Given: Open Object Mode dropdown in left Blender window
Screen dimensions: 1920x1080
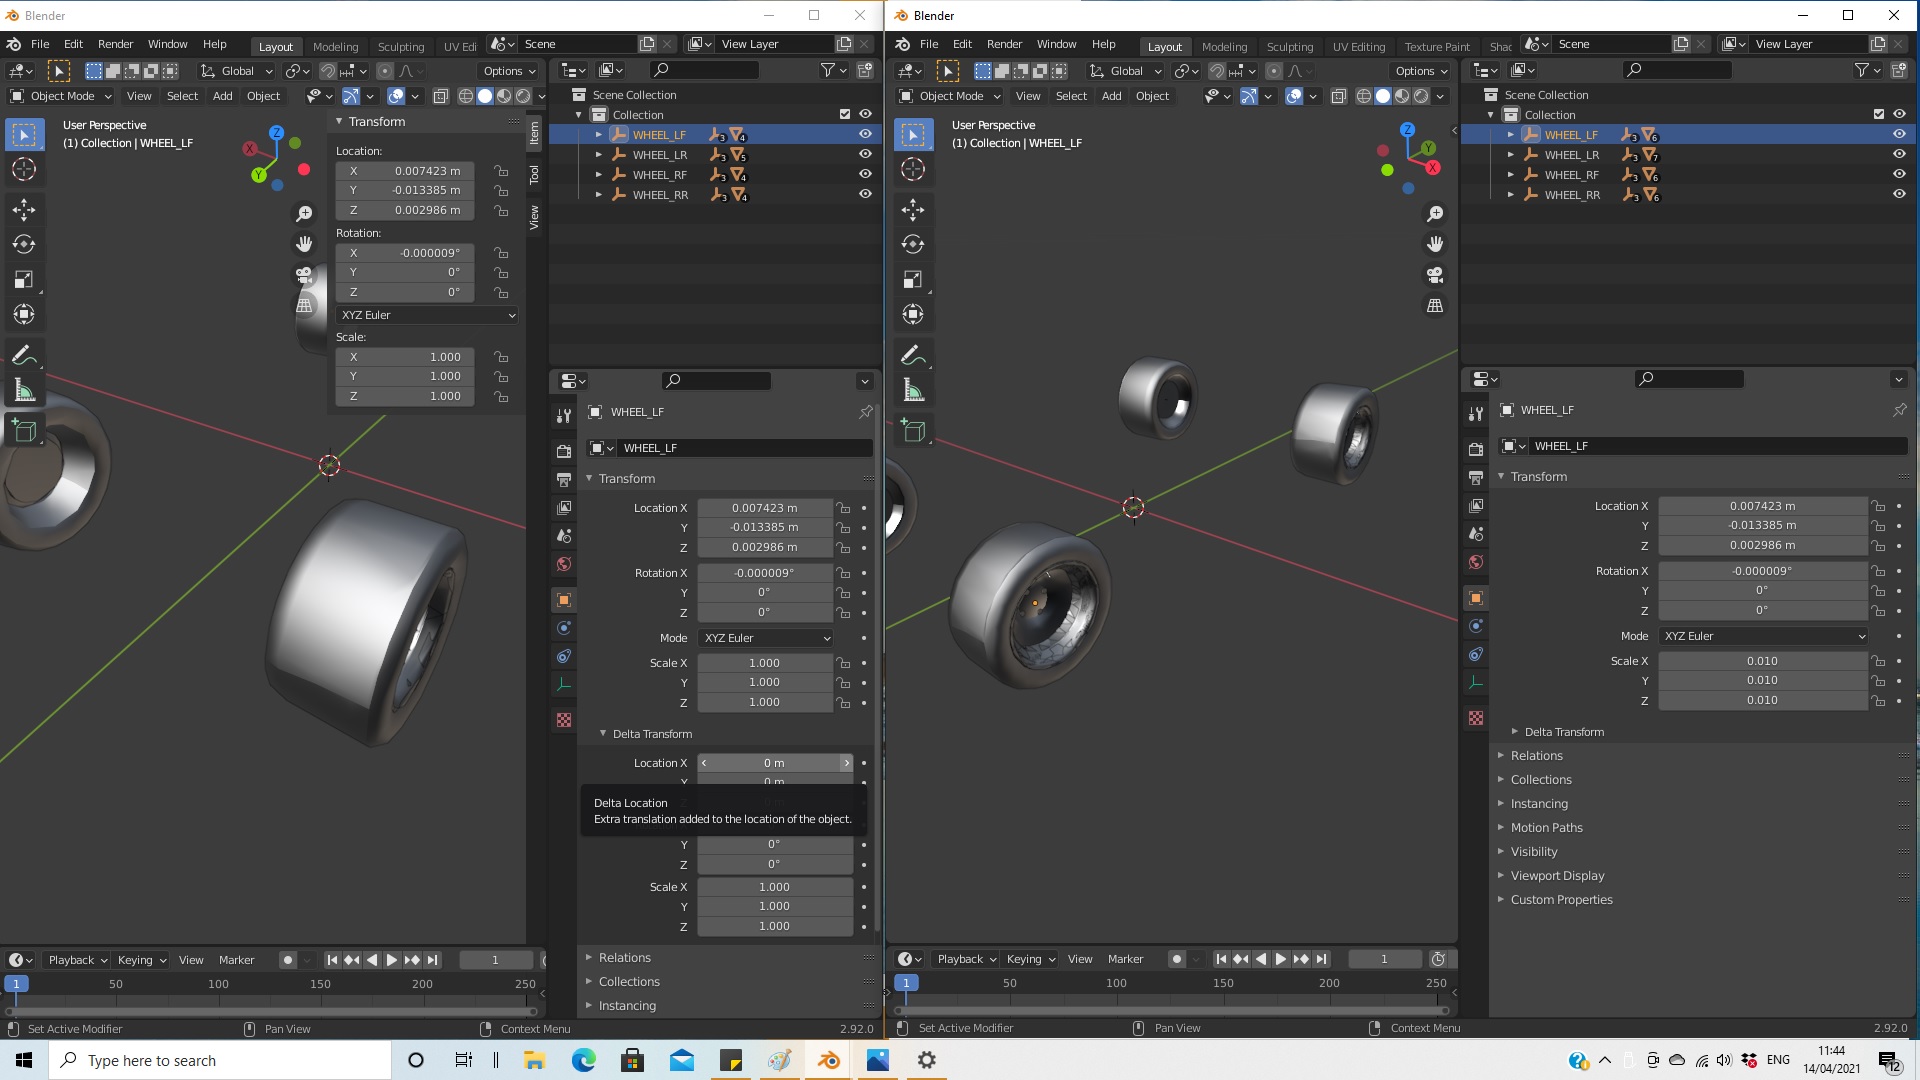Looking at the screenshot, I should click(60, 96).
